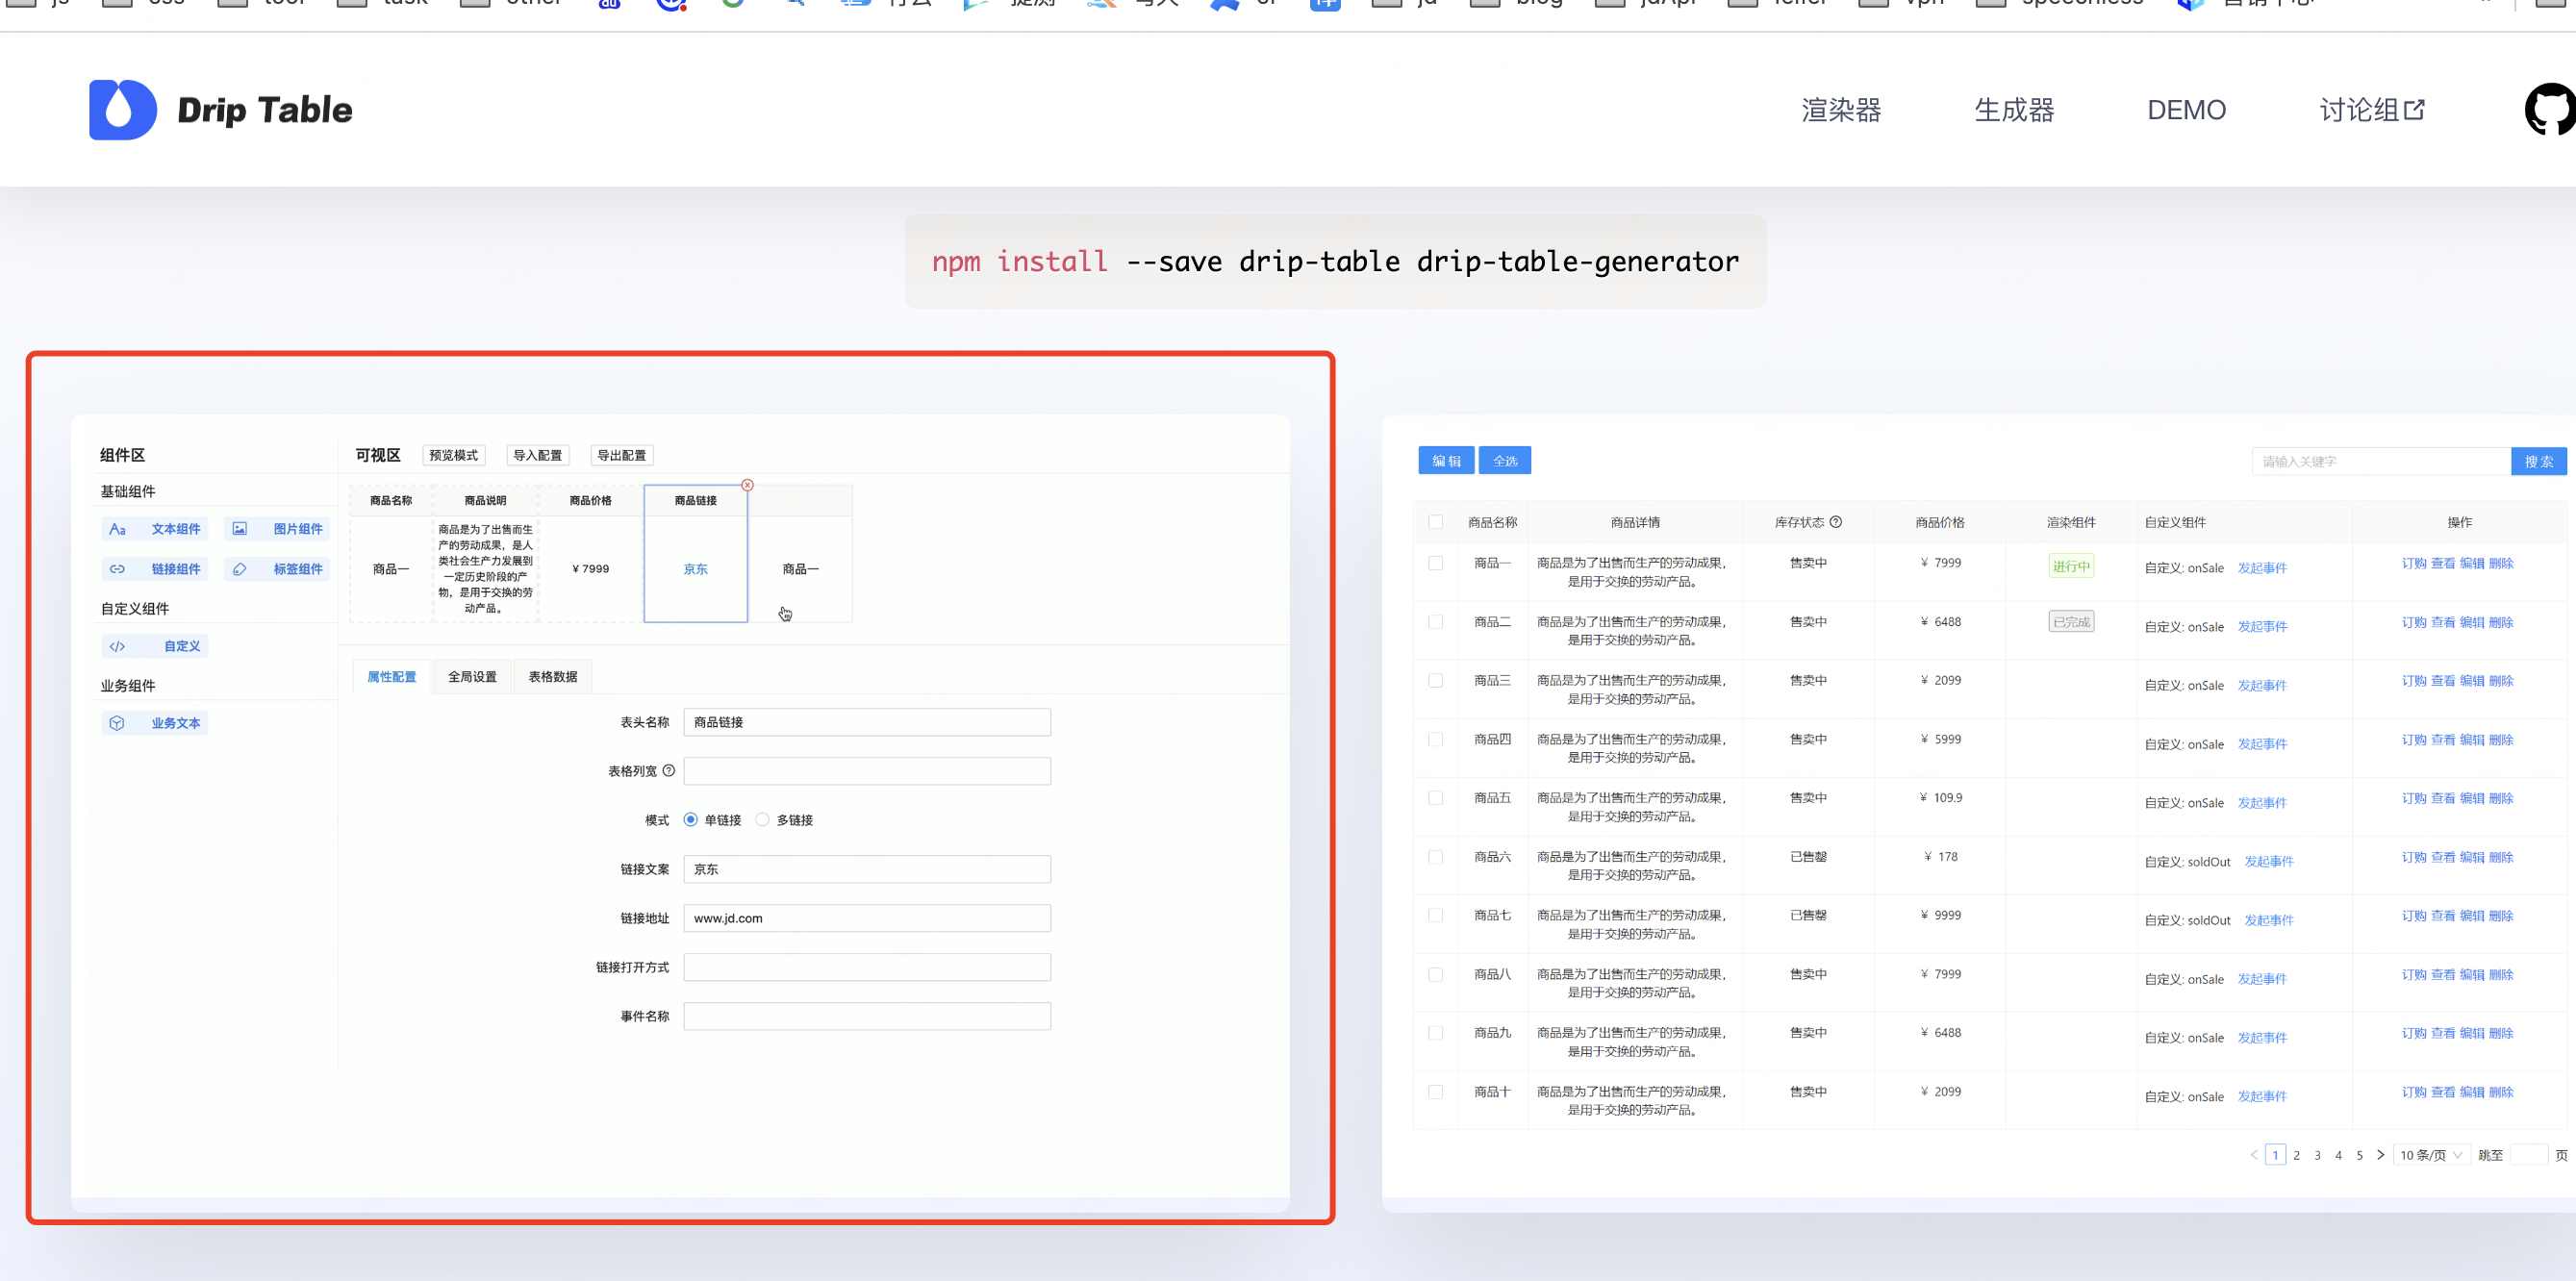The width and height of the screenshot is (2576, 1281).
Task: Check the checkbox for row 商品三
Action: click(1436, 679)
